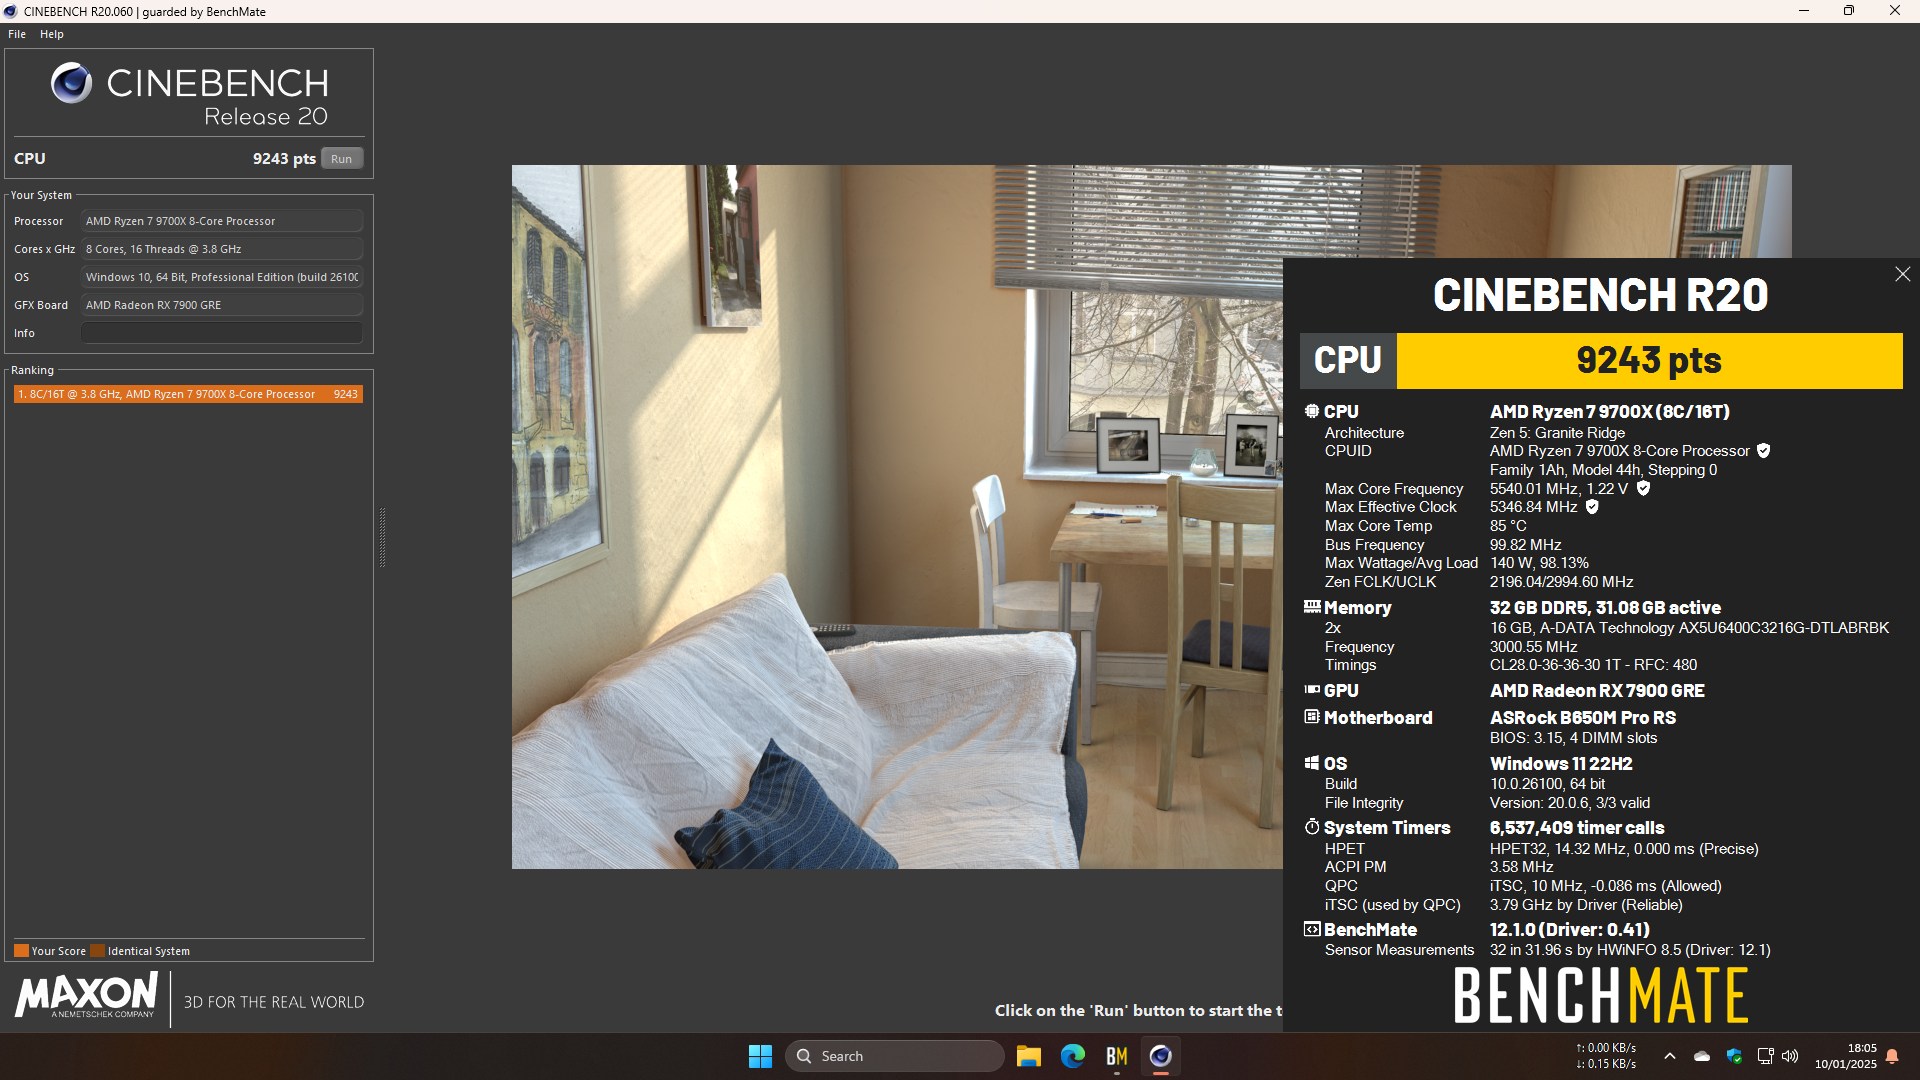The height and width of the screenshot is (1080, 1920).
Task: Click the network speed KB/s indicator
Action: coord(1606,1056)
